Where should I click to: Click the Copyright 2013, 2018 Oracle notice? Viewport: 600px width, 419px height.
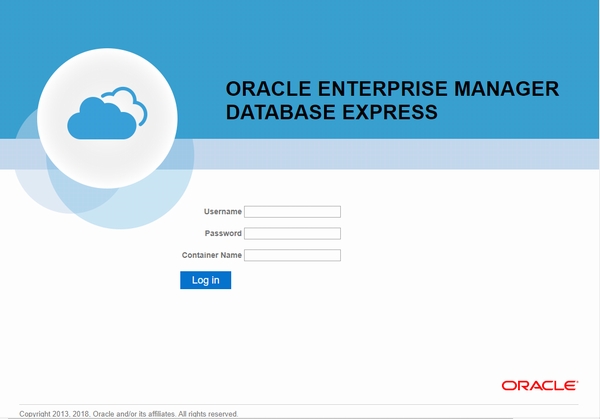129,414
